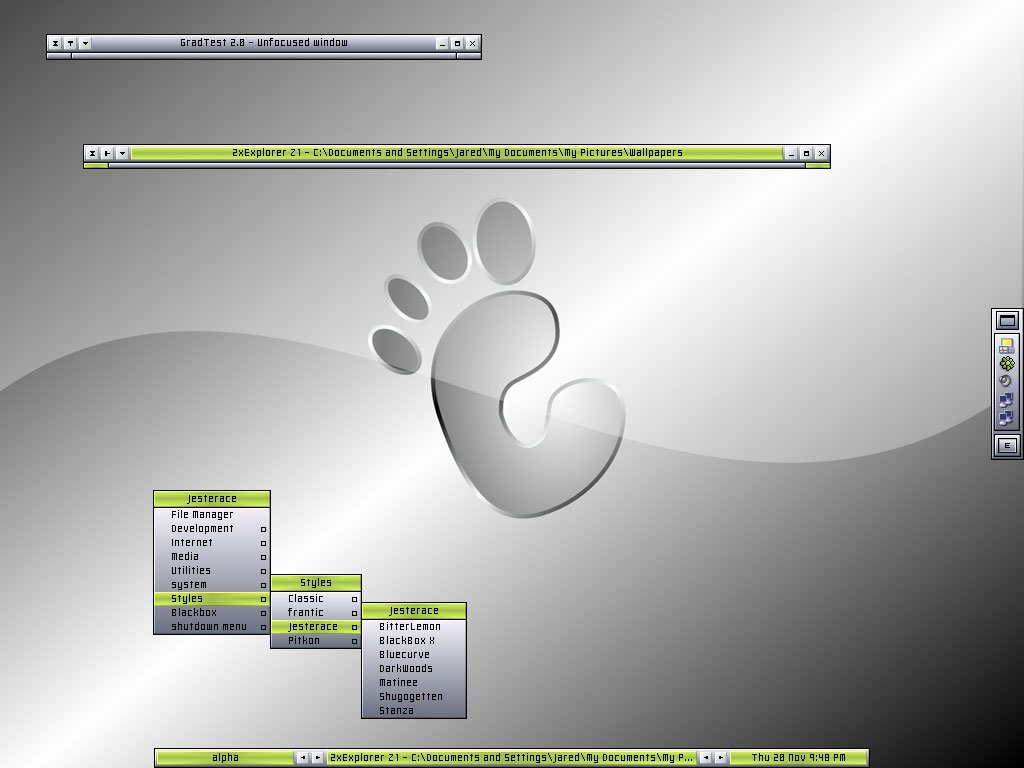Click the 2xExplorer Wallpapers title bar
This screenshot has height=768, width=1024.
click(x=457, y=153)
